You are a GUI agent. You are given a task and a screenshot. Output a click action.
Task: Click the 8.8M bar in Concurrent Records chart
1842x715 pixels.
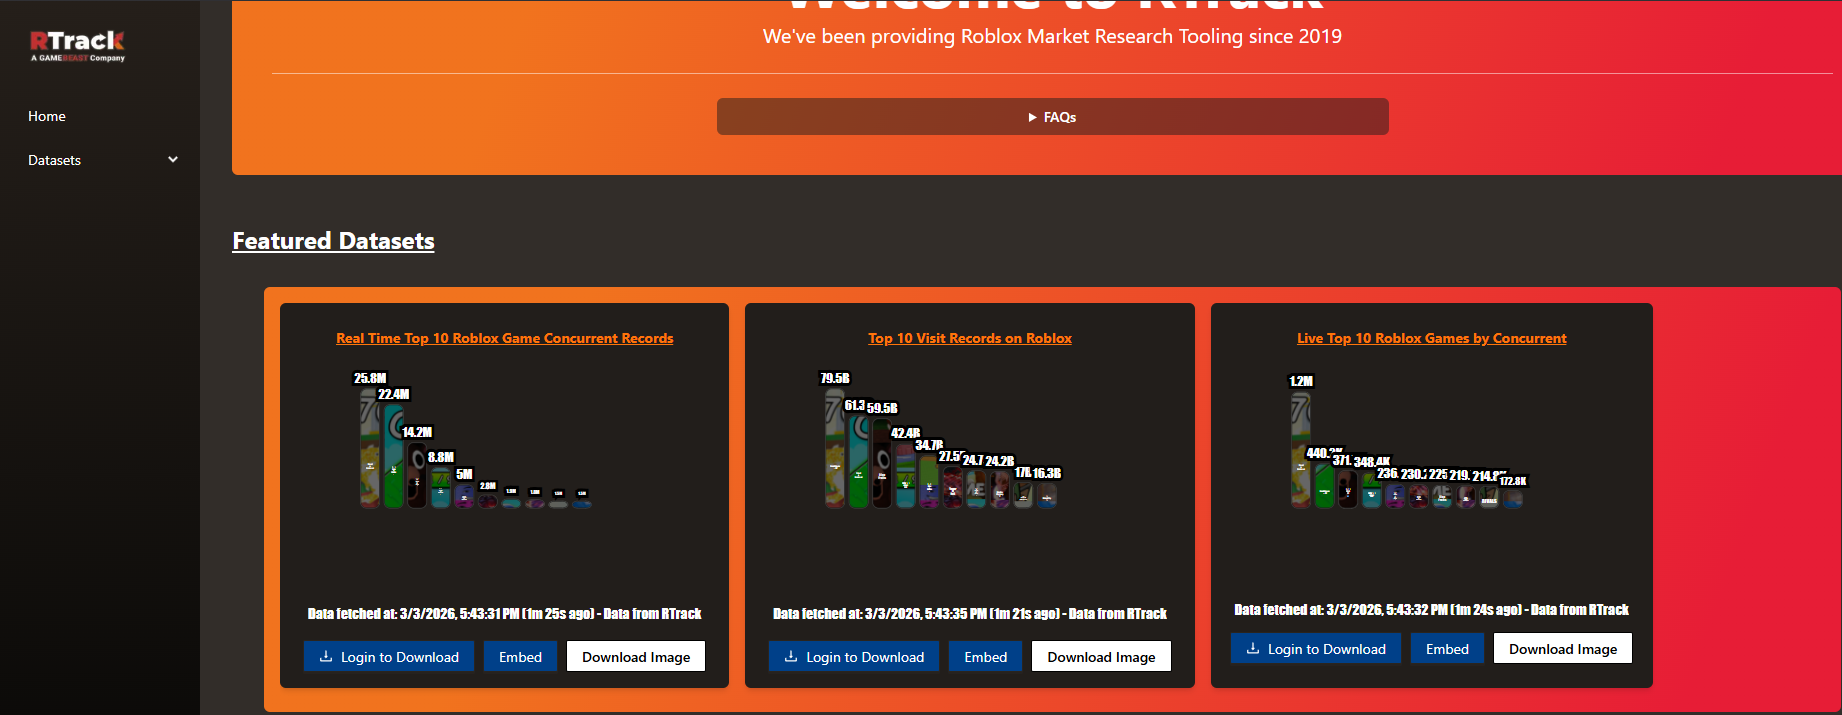(441, 487)
